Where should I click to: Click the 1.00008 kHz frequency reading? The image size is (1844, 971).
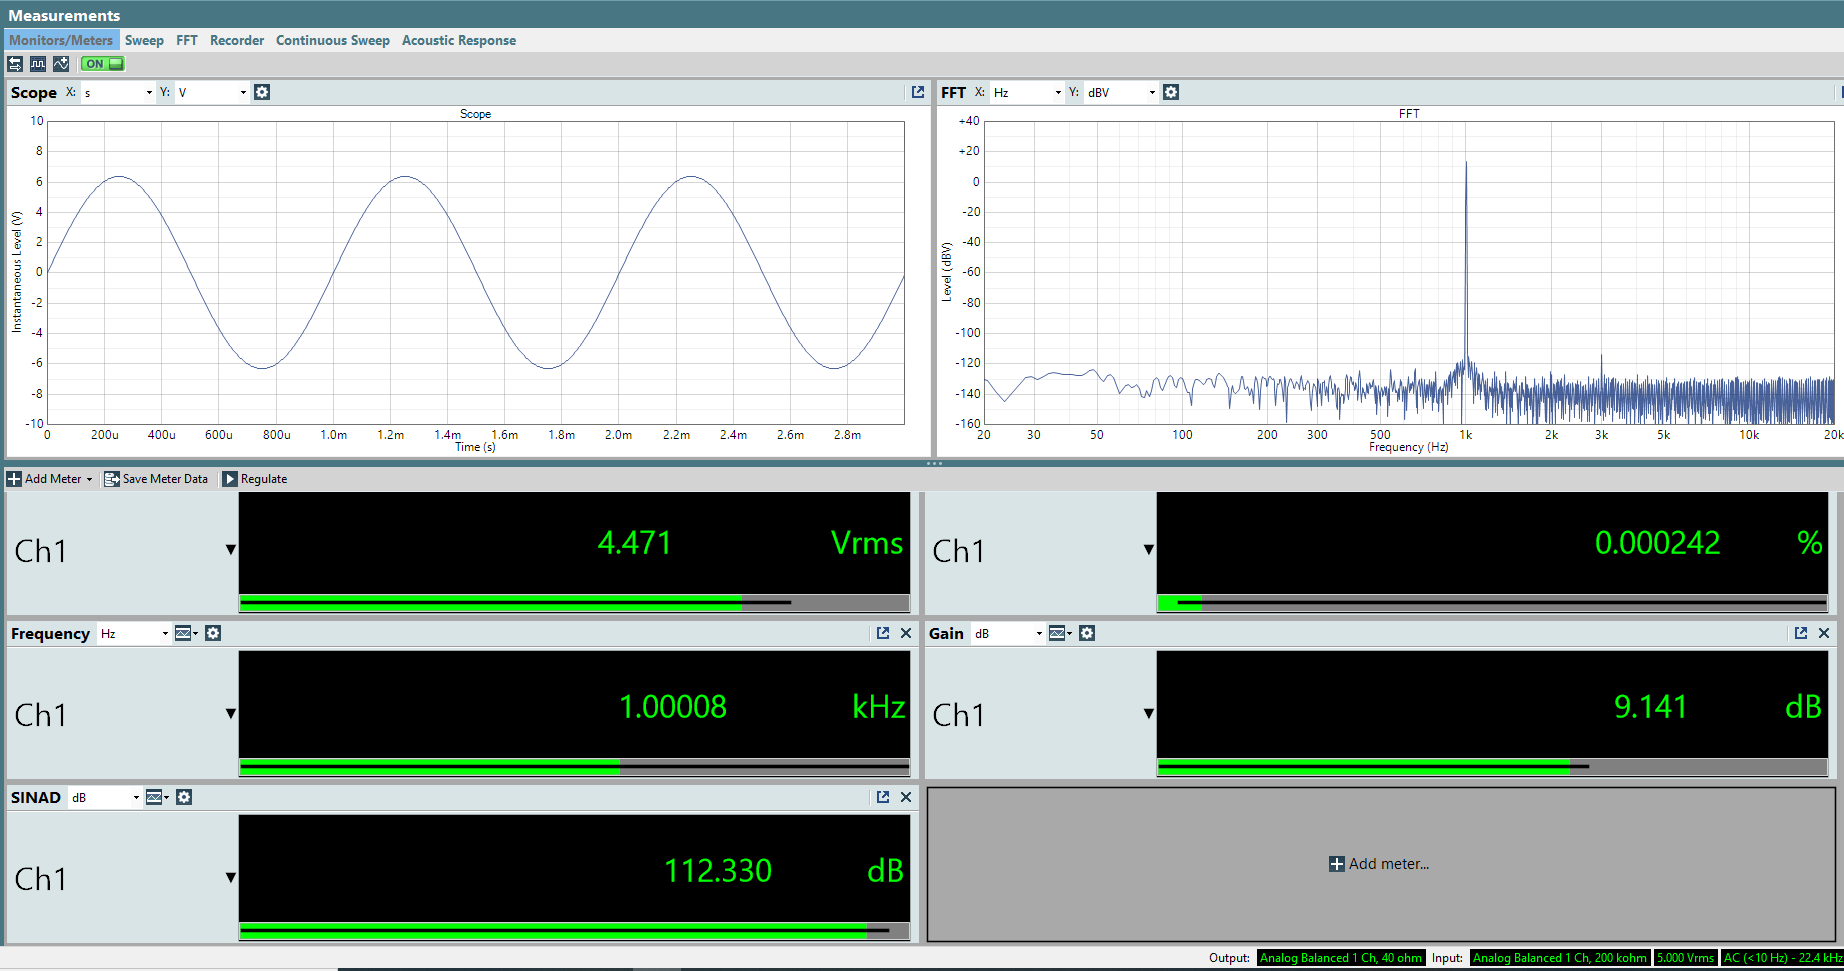point(673,707)
